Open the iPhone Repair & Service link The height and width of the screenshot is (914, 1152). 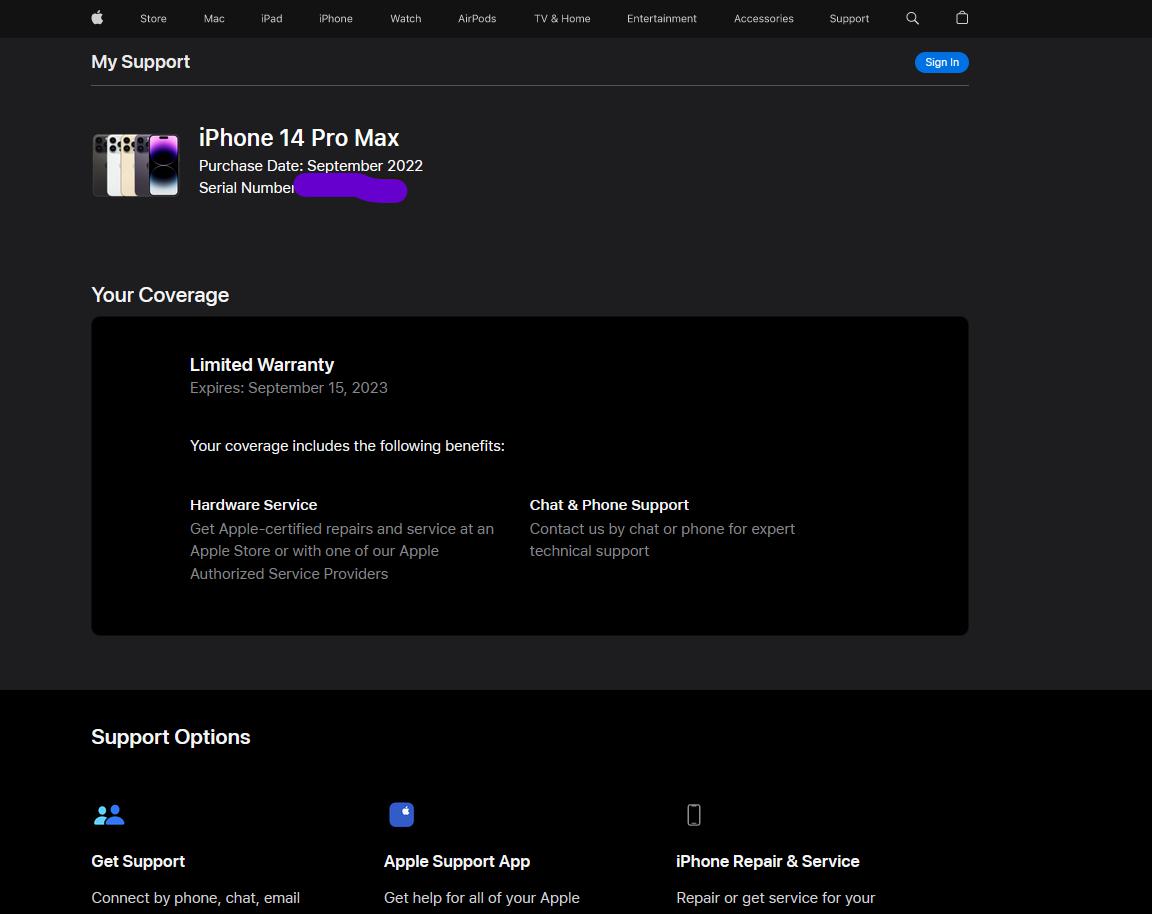coord(768,861)
